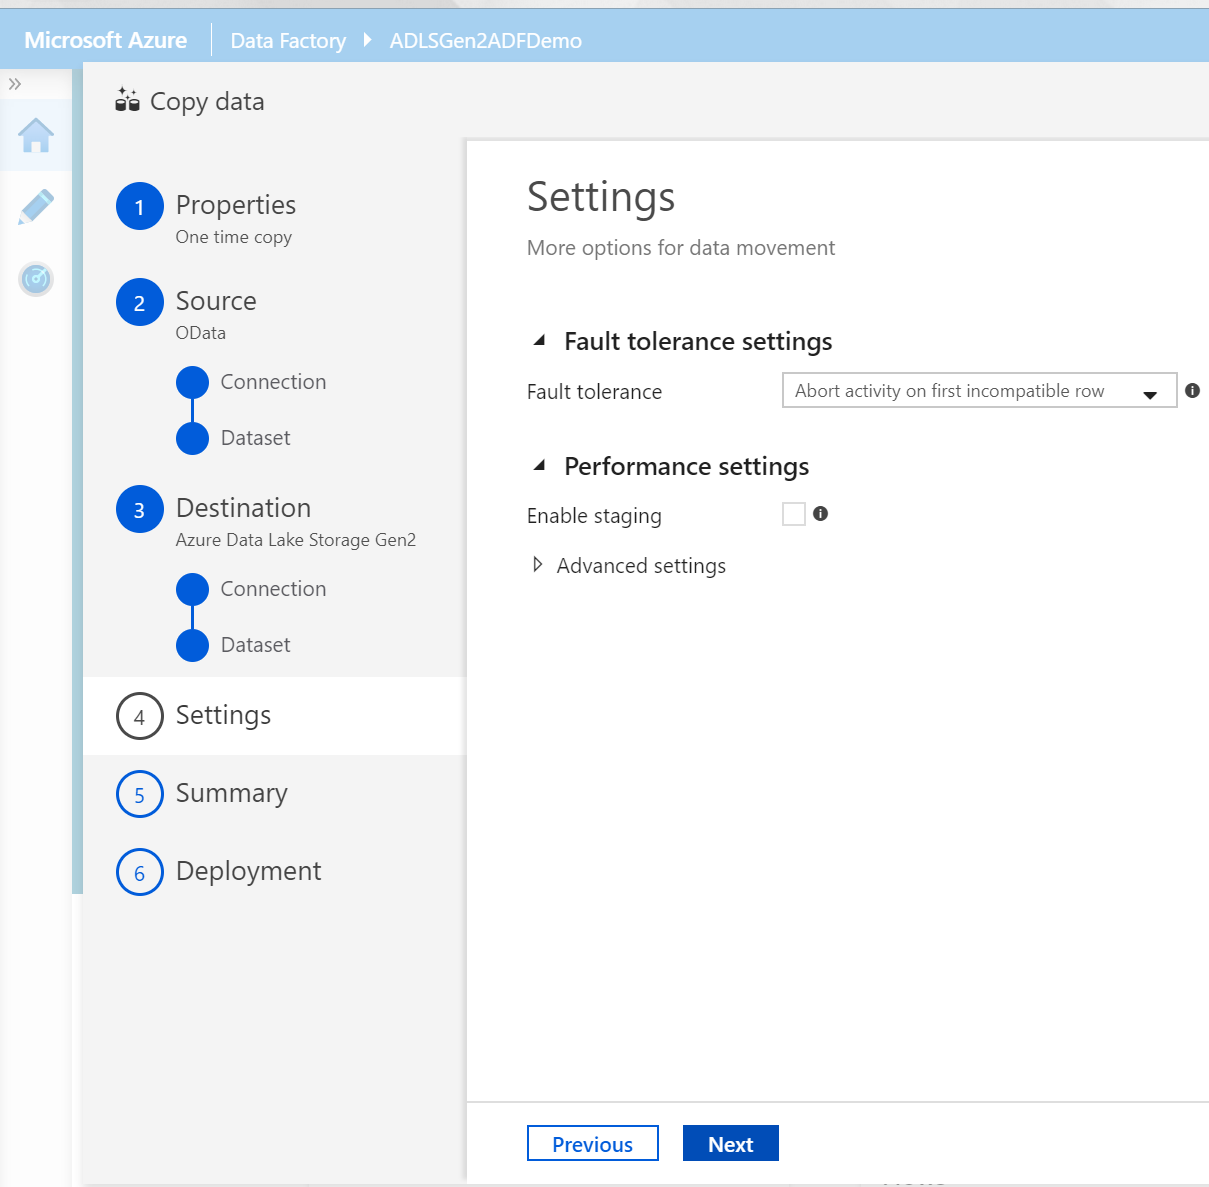Open the Home page from the sidebar
Screen dimensions: 1209x1187
click(x=36, y=137)
